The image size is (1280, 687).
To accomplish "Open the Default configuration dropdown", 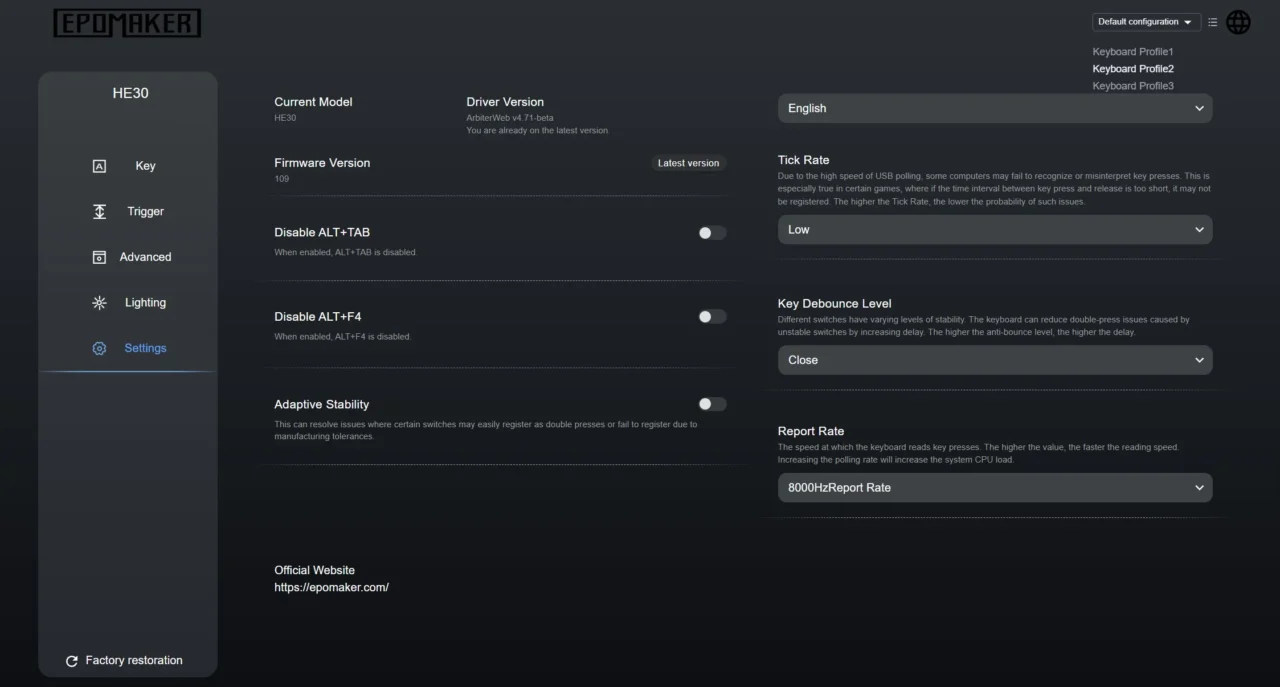I will click(1146, 22).
